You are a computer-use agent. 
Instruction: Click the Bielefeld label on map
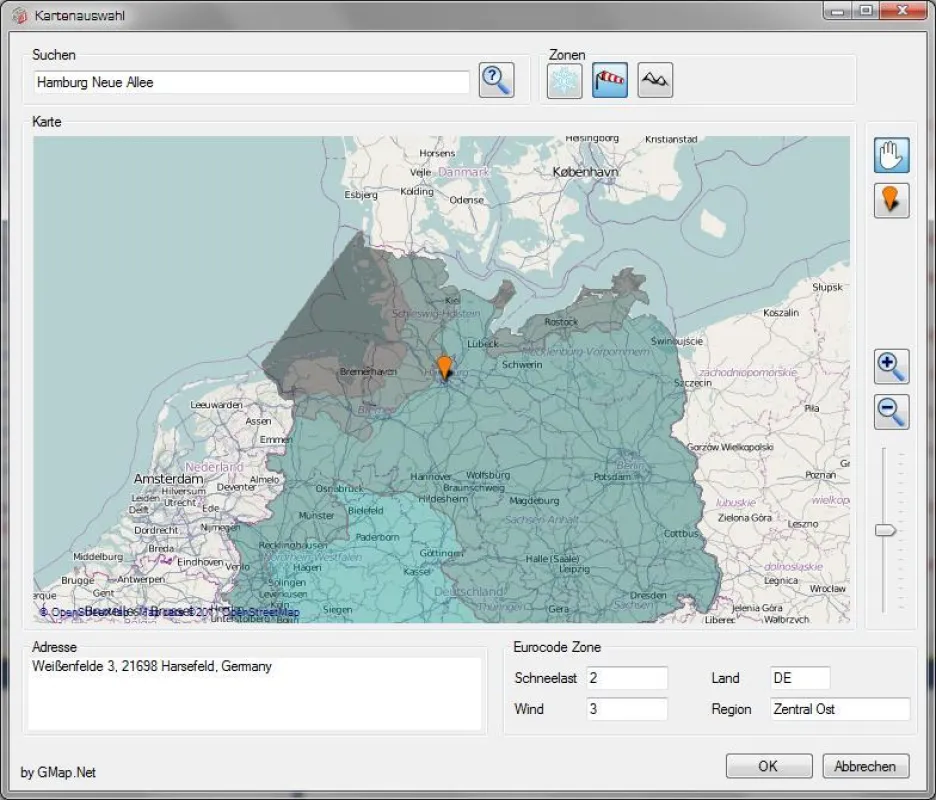(x=365, y=510)
